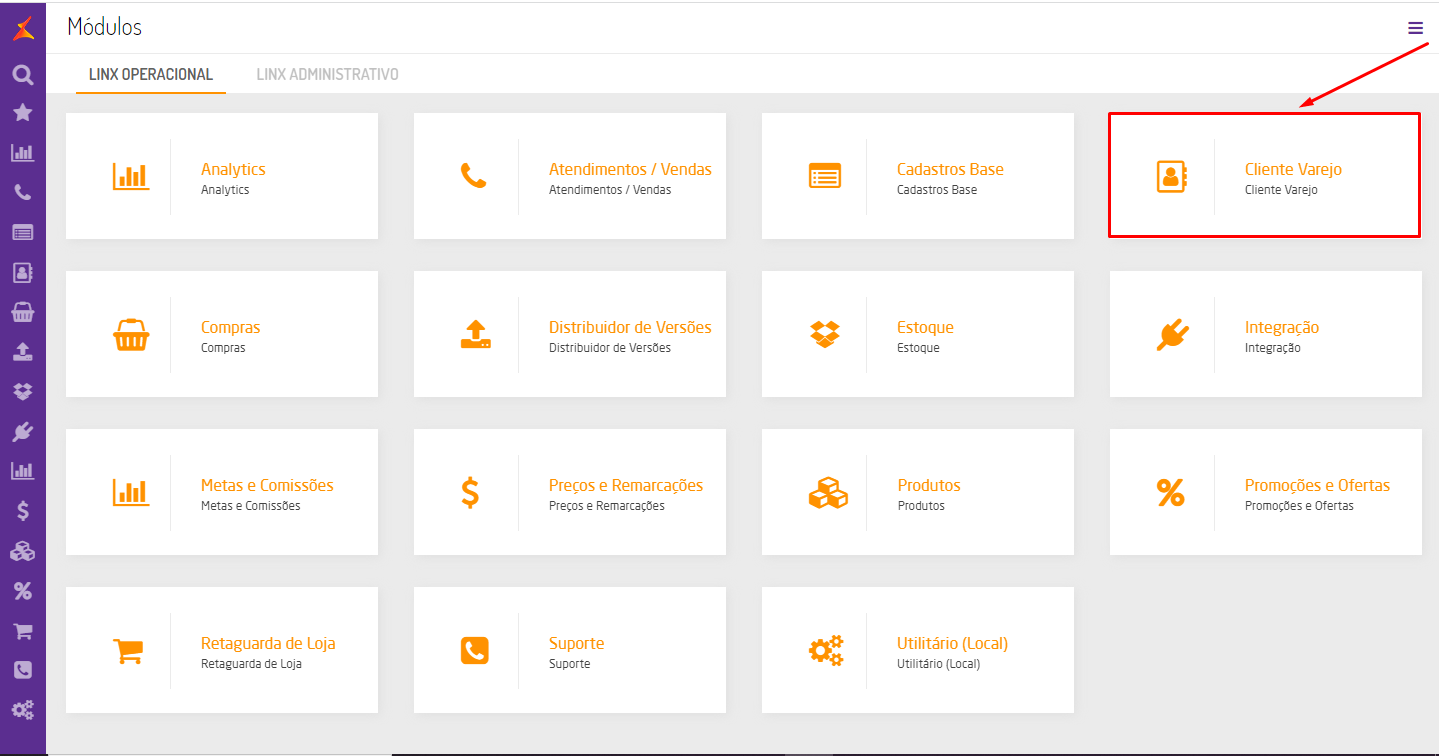Click the address book icon on Cliente Varejo card
This screenshot has height=756, width=1439.
(x=1171, y=176)
